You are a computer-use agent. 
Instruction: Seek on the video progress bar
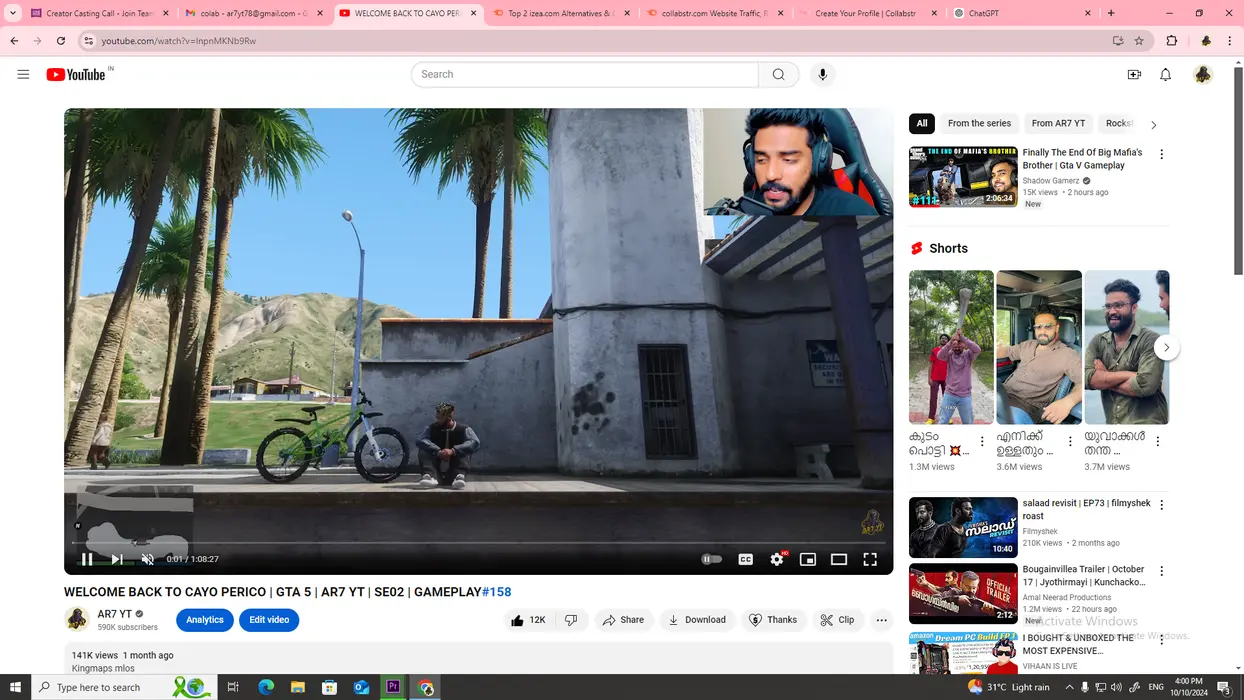(478, 543)
